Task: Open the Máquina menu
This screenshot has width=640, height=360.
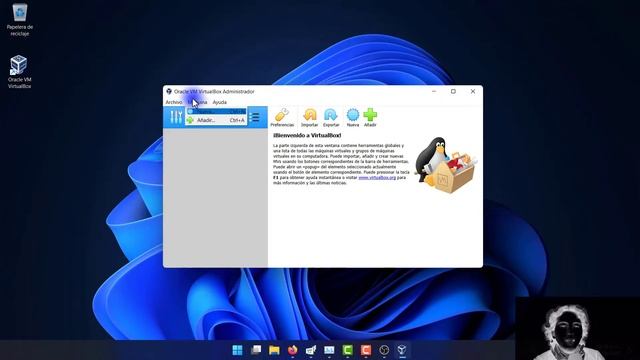Action: tap(198, 102)
